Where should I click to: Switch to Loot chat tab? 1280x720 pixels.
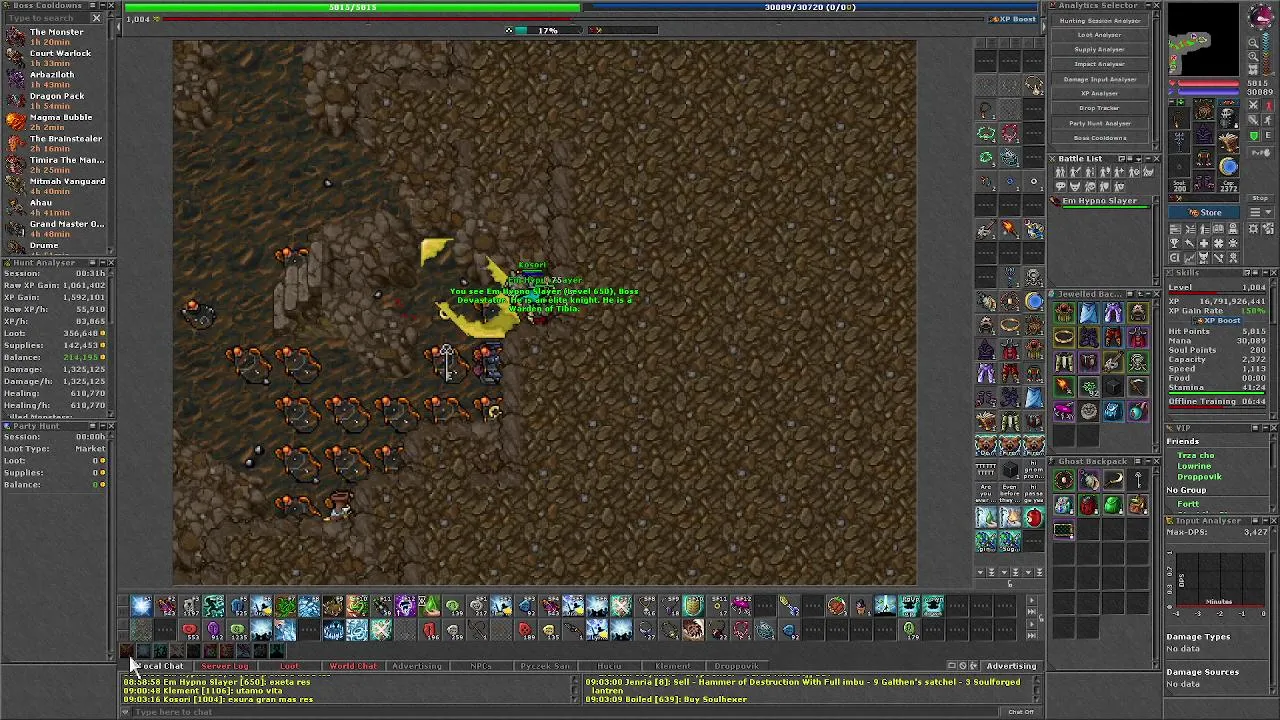pyautogui.click(x=289, y=666)
